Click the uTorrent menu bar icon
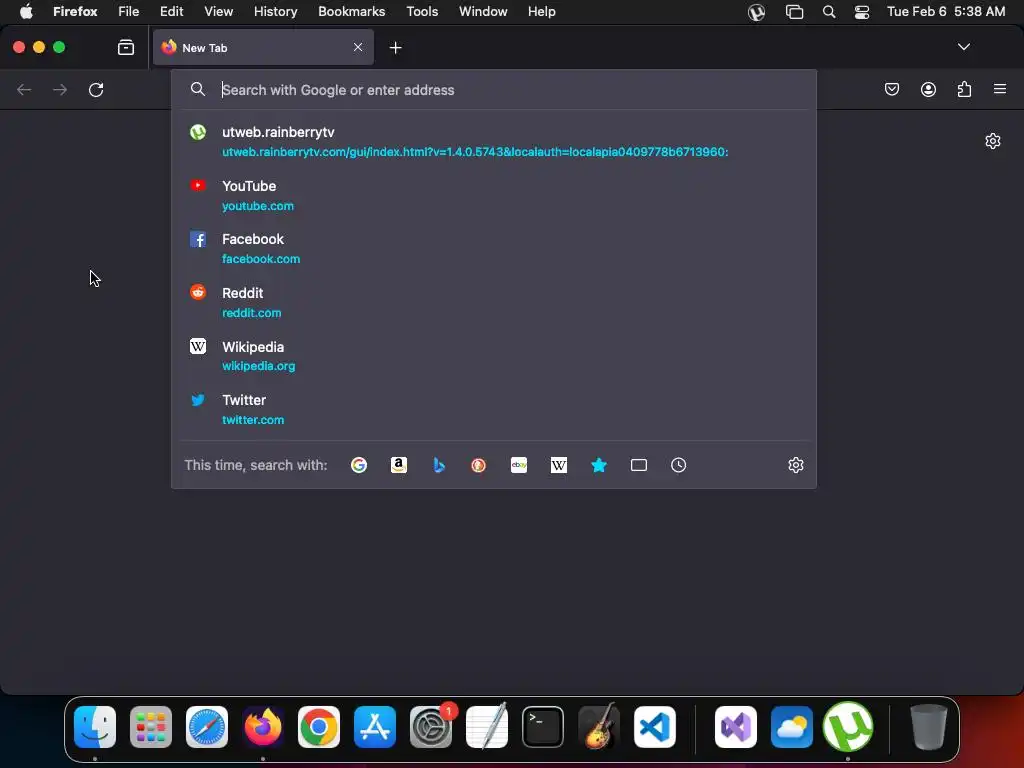1024x768 pixels. [756, 12]
